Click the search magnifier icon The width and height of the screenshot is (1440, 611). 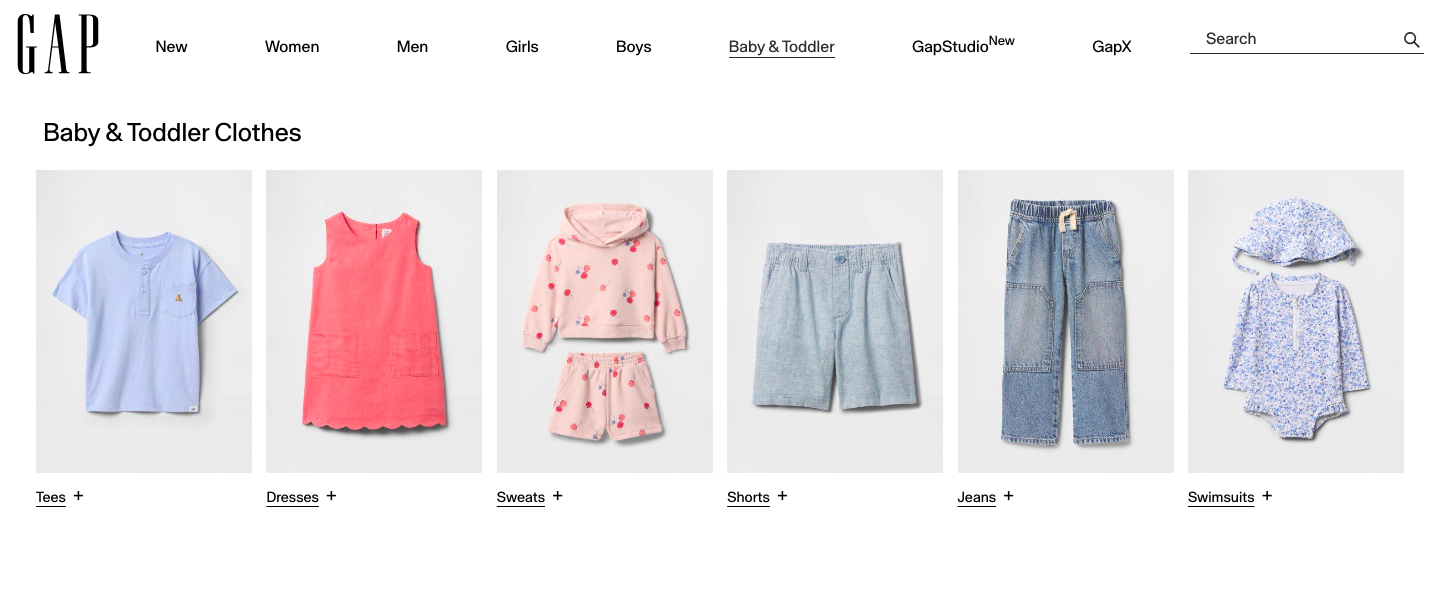[x=1411, y=40]
